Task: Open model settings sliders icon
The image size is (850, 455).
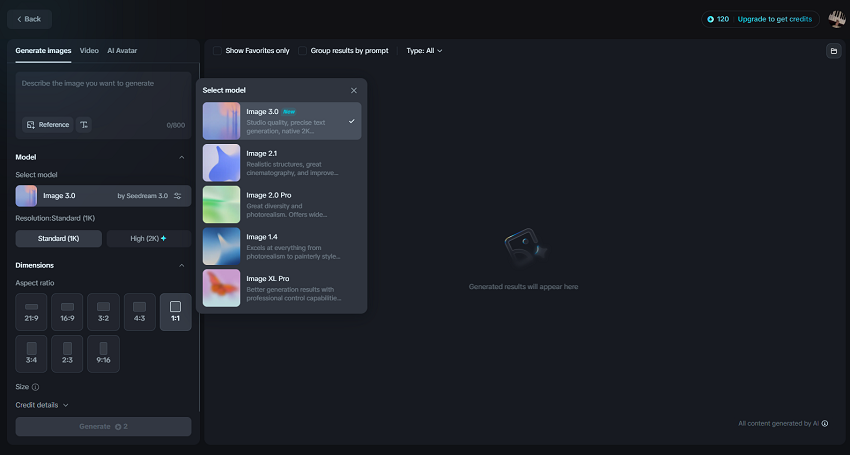Action: pyautogui.click(x=178, y=196)
